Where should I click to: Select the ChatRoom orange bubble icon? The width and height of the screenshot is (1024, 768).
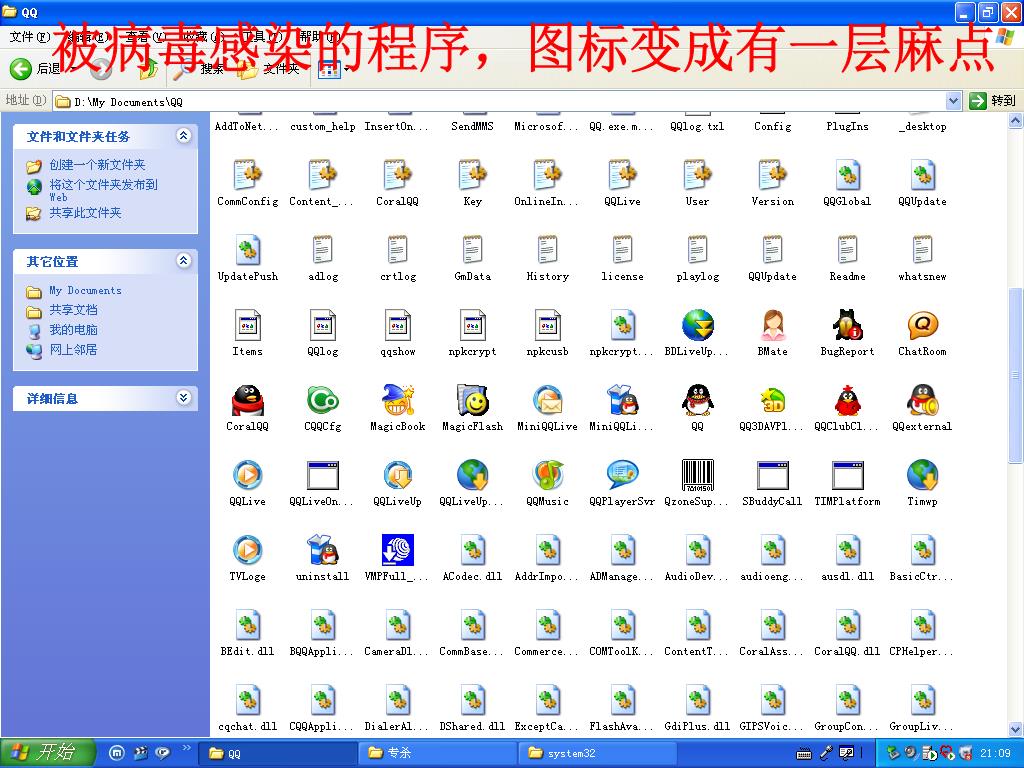pyautogui.click(x=923, y=325)
